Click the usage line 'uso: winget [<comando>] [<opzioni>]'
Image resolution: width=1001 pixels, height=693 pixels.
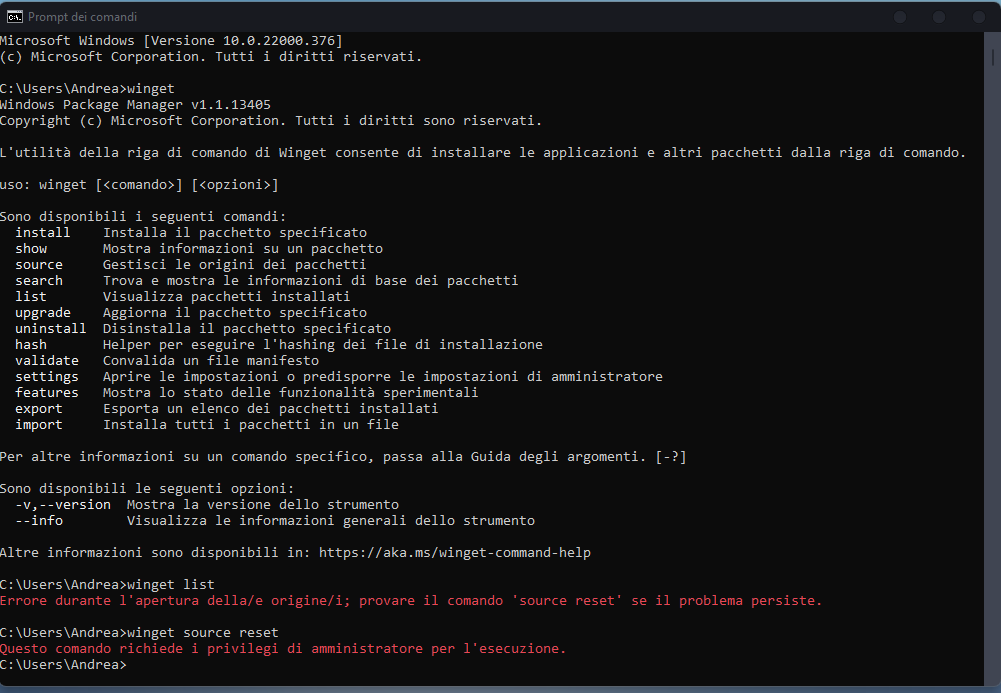click(139, 185)
